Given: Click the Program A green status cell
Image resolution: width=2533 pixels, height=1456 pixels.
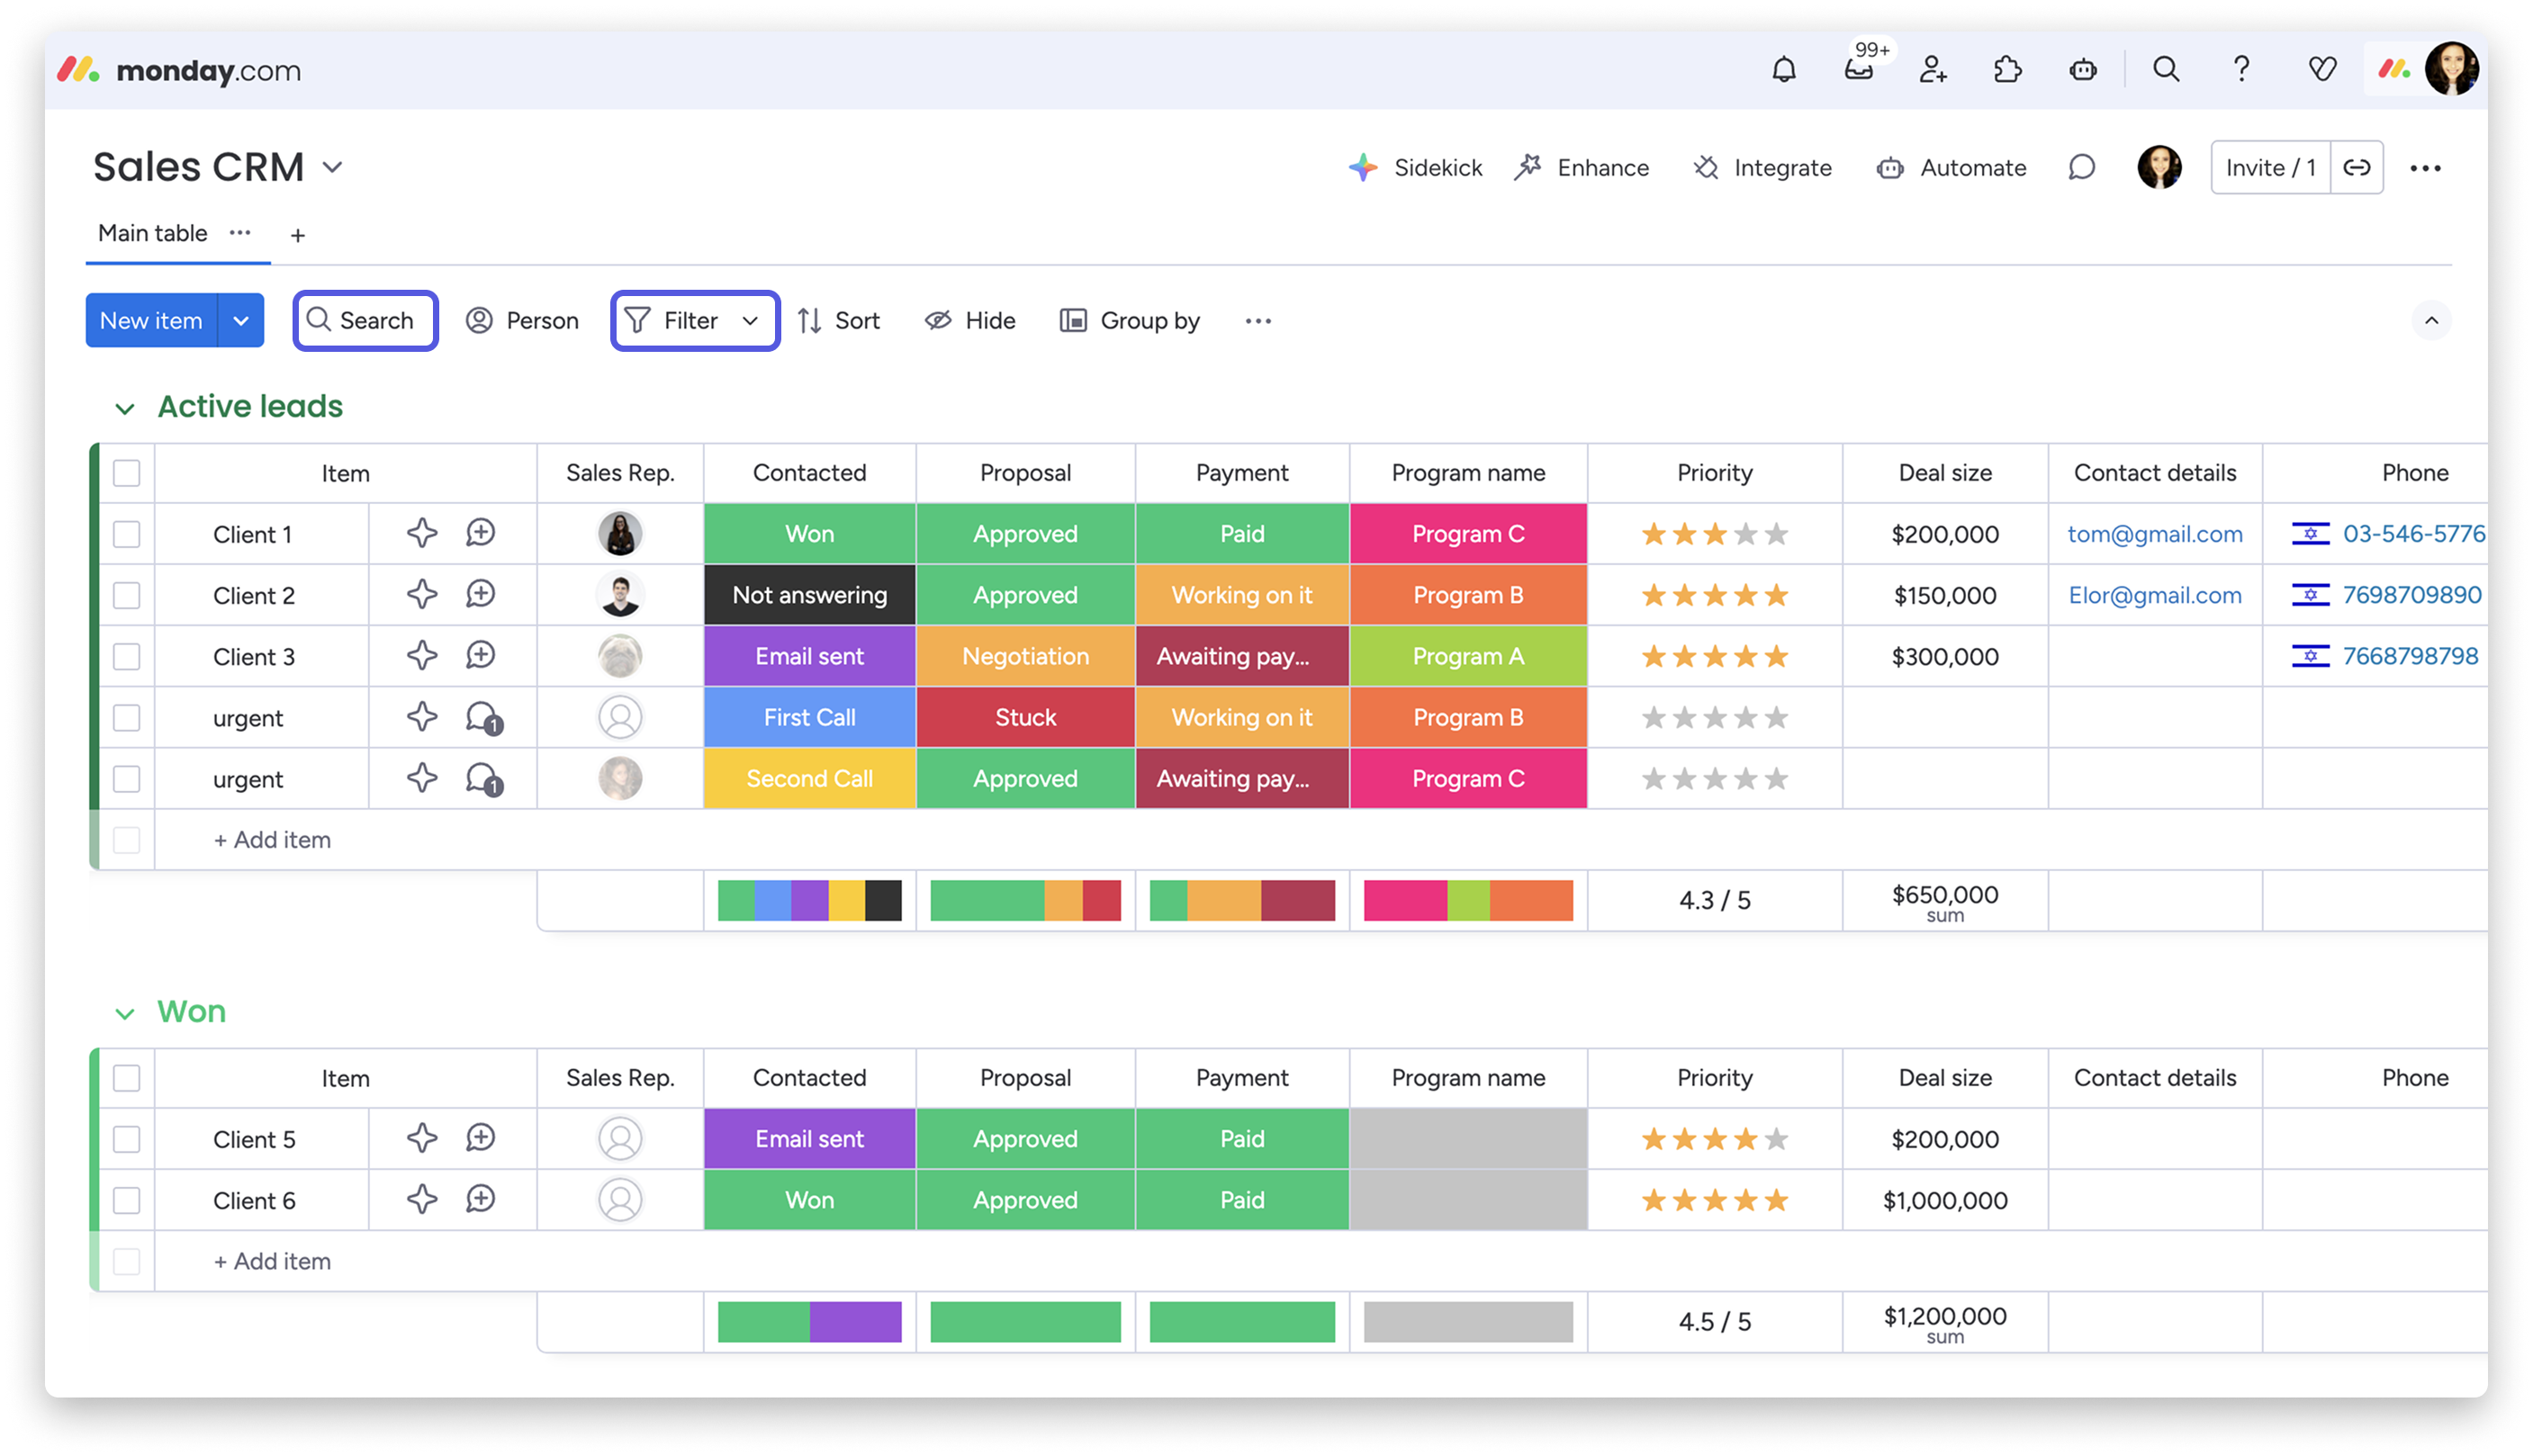Looking at the screenshot, I should coord(1467,656).
